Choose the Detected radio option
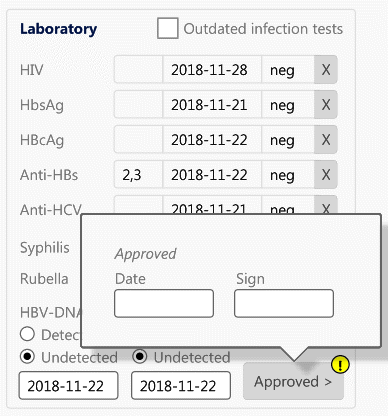 point(27,334)
